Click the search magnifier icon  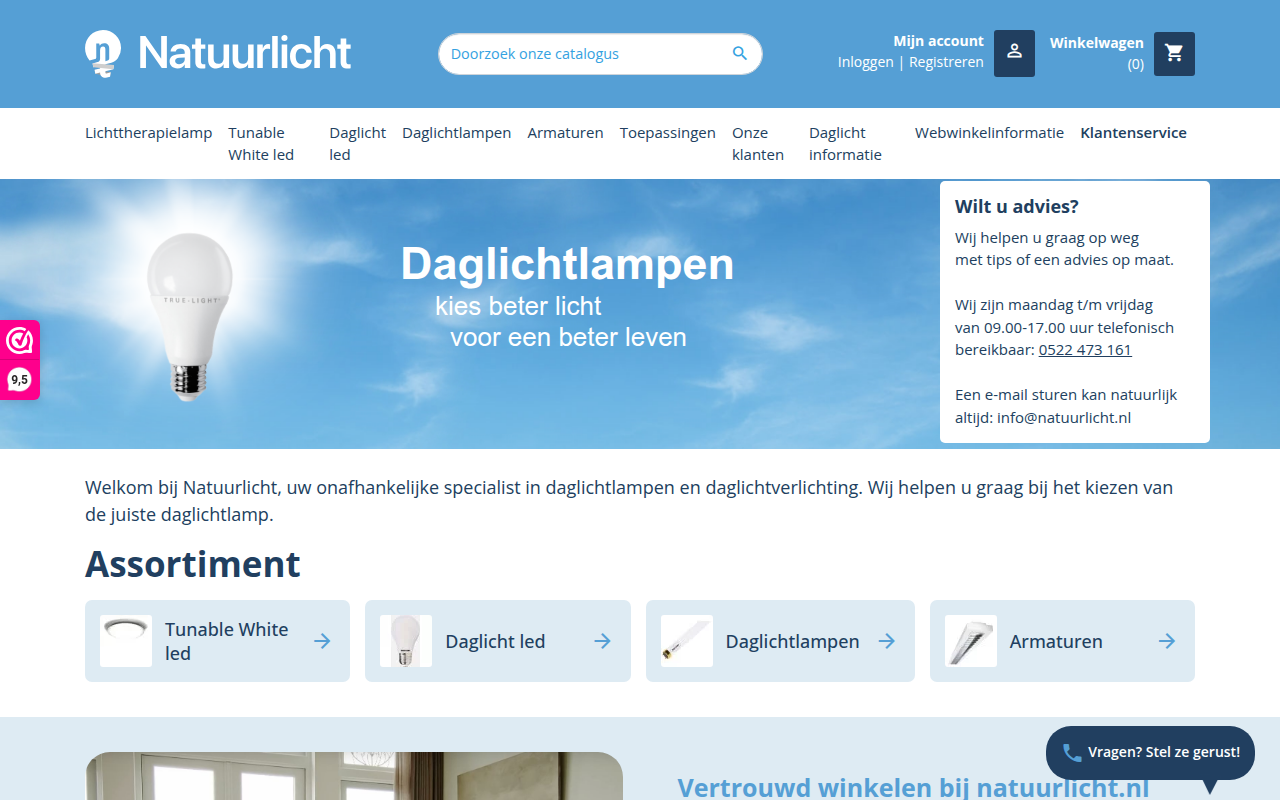(740, 54)
